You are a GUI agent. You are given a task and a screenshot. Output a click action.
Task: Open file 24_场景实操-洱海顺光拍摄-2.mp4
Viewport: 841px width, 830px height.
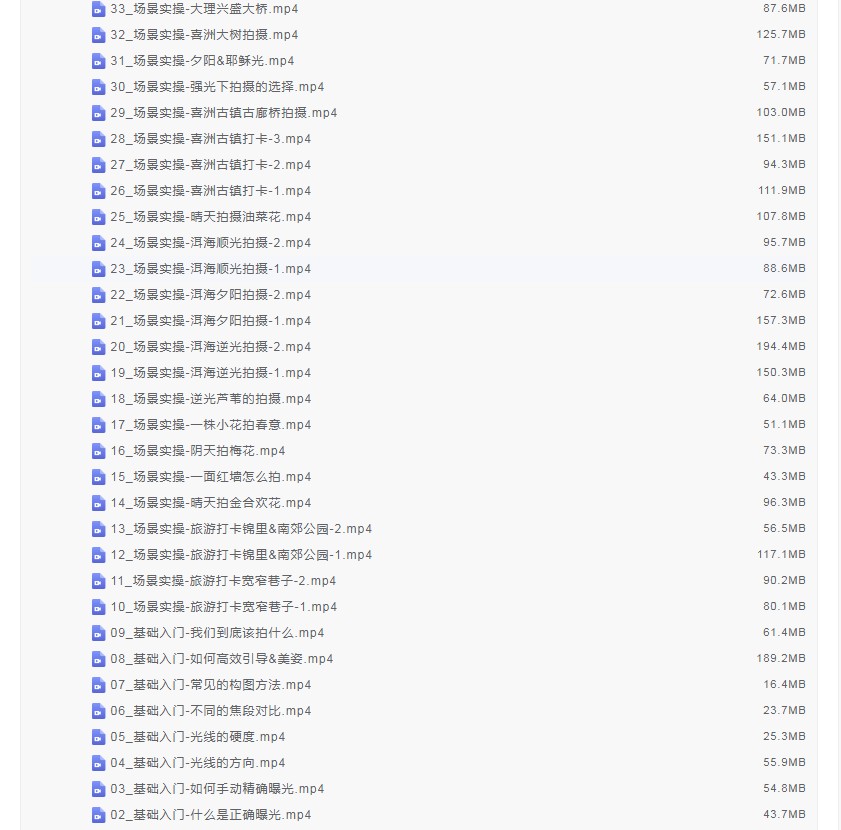click(211, 243)
